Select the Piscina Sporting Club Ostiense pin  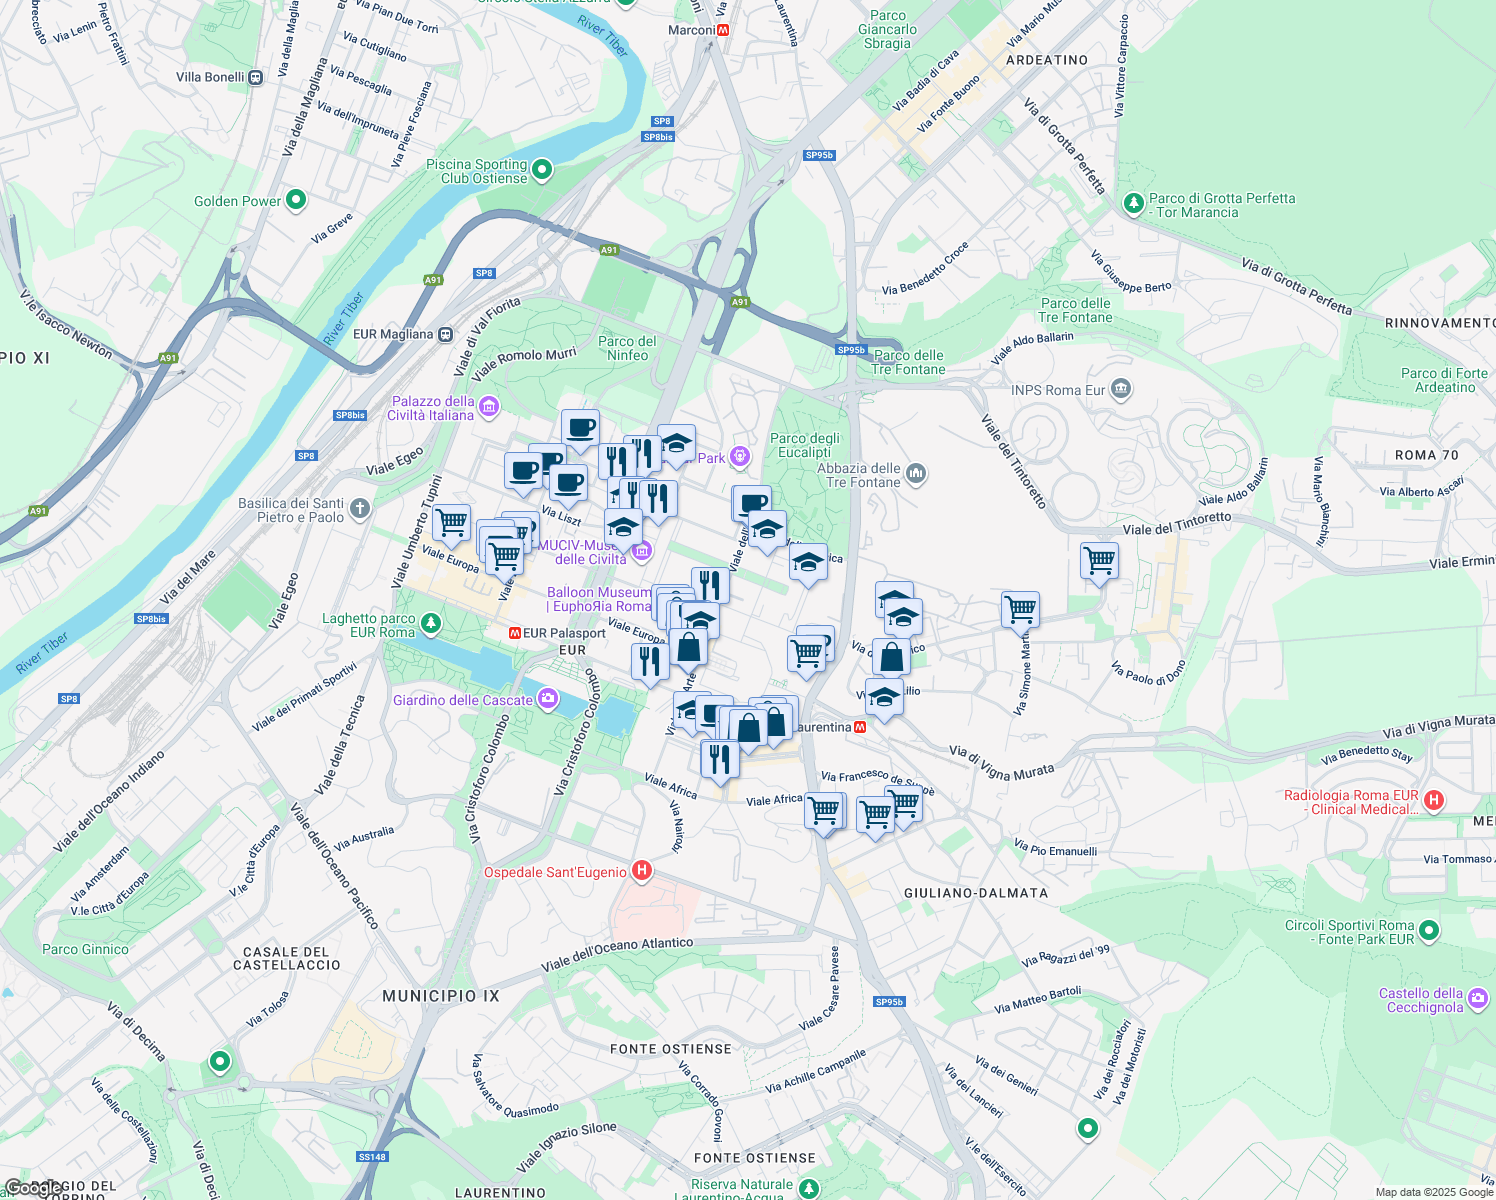pyautogui.click(x=541, y=170)
